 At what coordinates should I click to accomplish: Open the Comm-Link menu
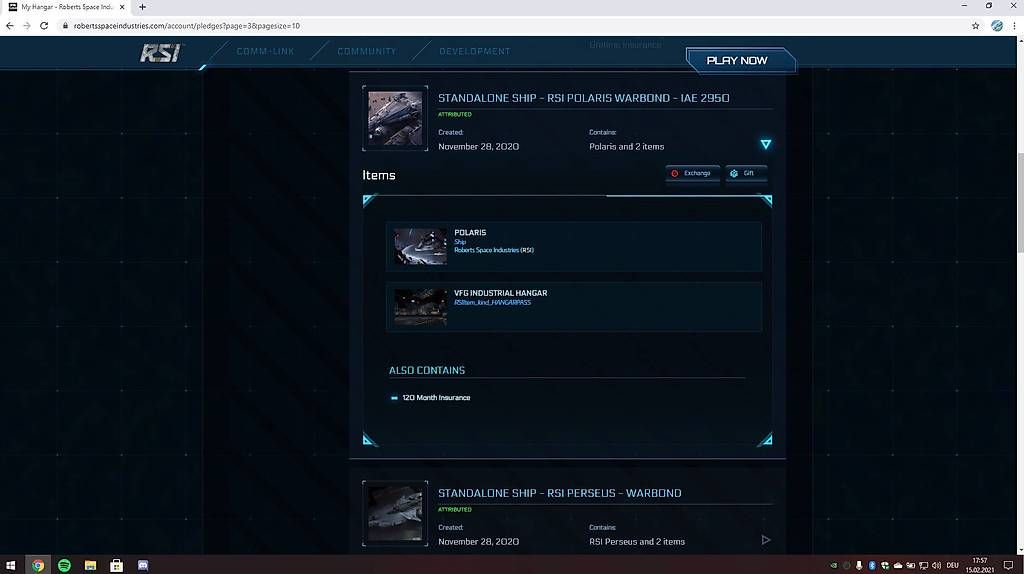(x=265, y=51)
